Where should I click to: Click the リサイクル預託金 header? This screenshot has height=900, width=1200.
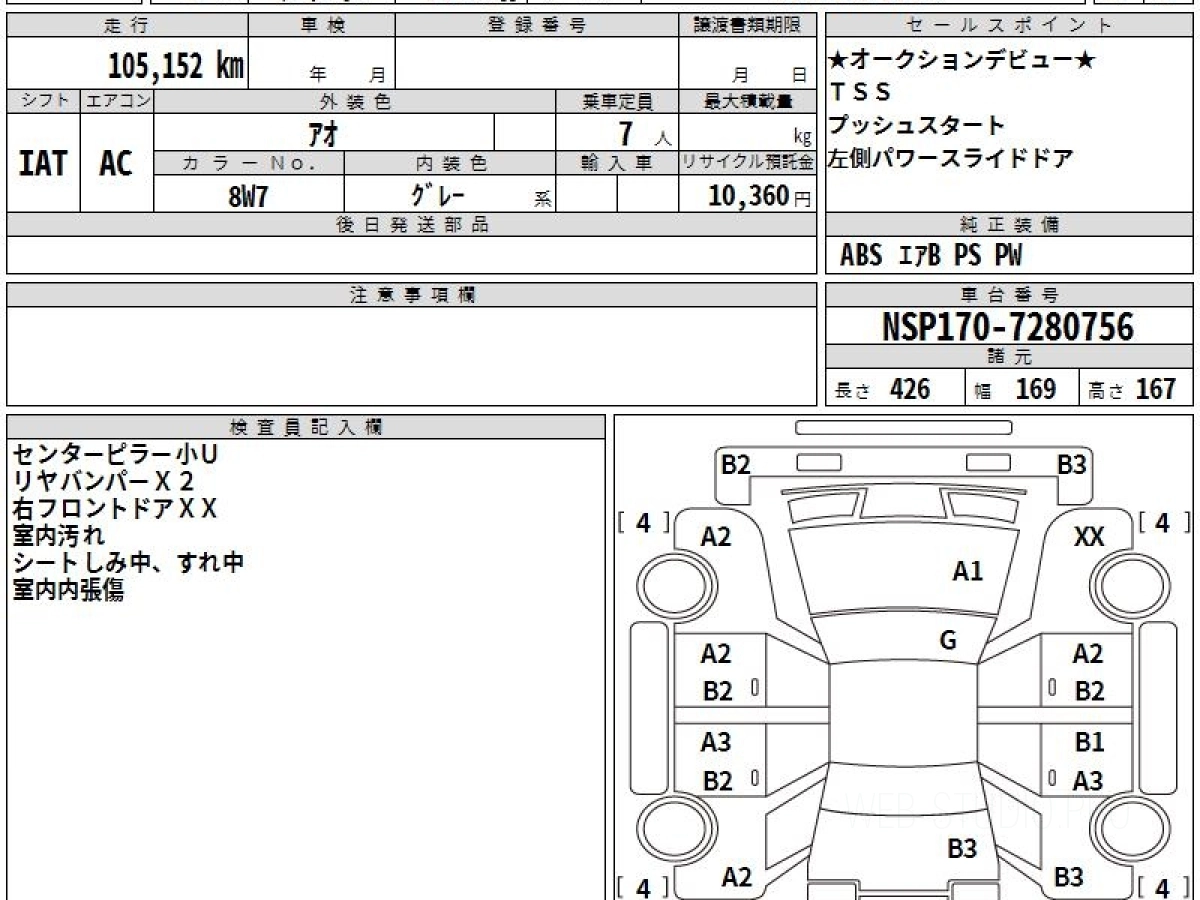click(x=747, y=163)
